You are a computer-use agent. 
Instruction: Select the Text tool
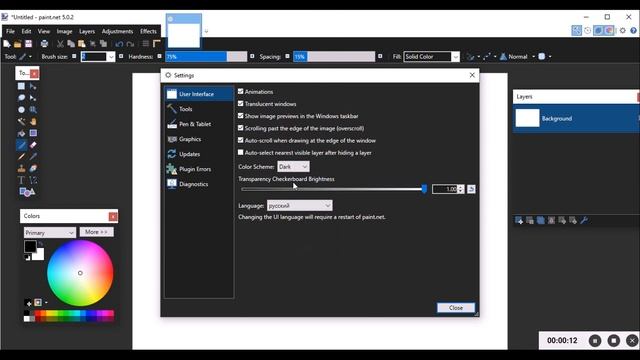tap(21, 180)
